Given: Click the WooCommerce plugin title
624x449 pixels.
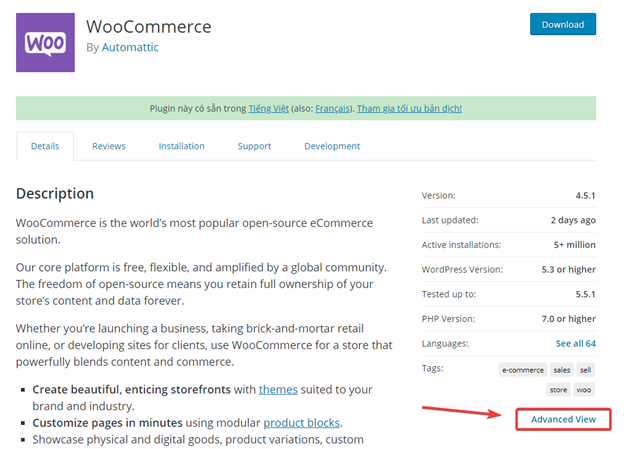Looking at the screenshot, I should tap(149, 27).
